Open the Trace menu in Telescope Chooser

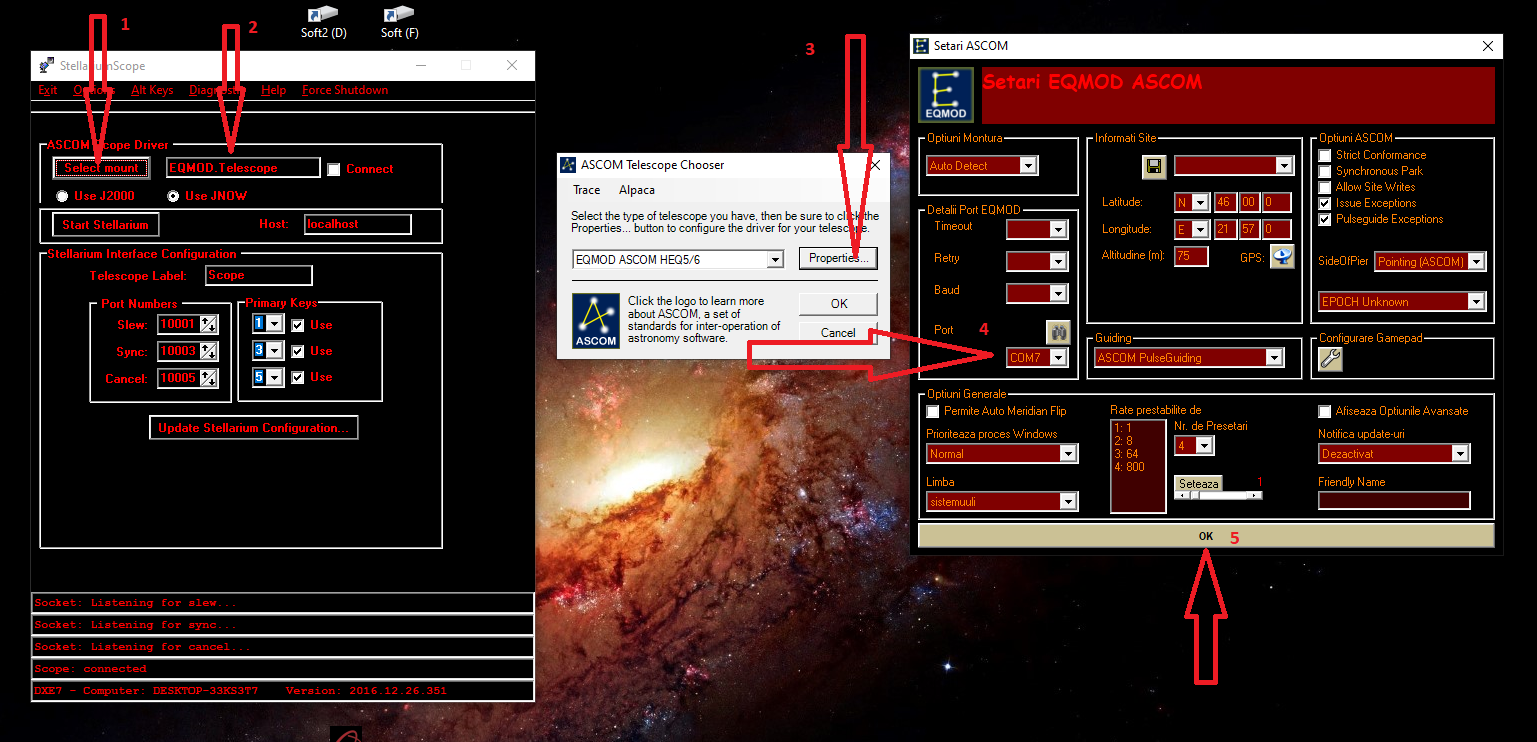coord(587,190)
